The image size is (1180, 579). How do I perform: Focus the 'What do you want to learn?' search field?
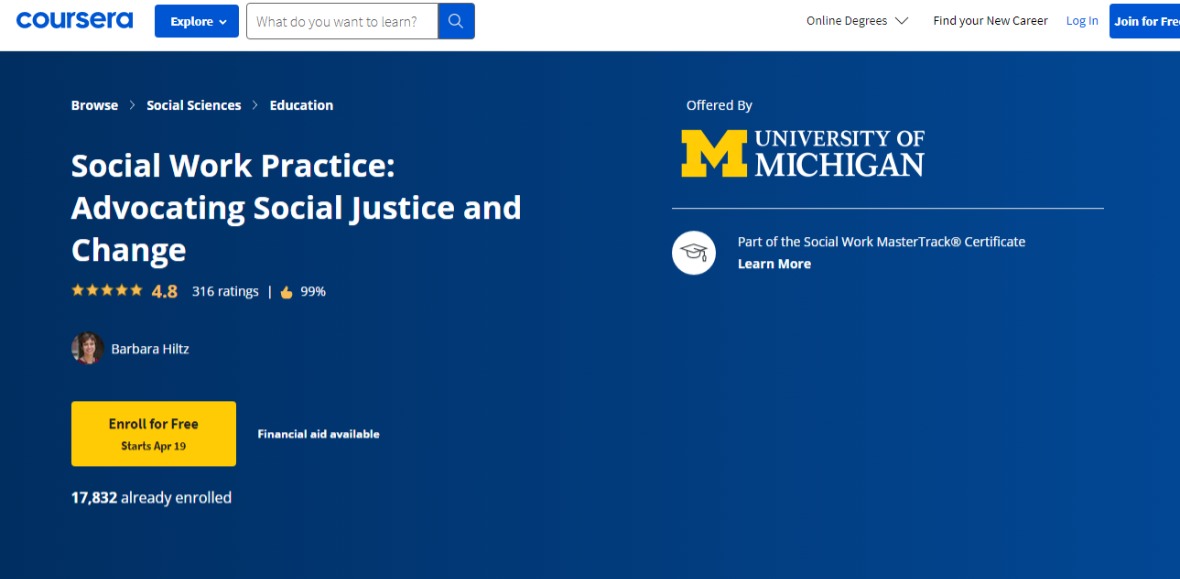point(342,21)
